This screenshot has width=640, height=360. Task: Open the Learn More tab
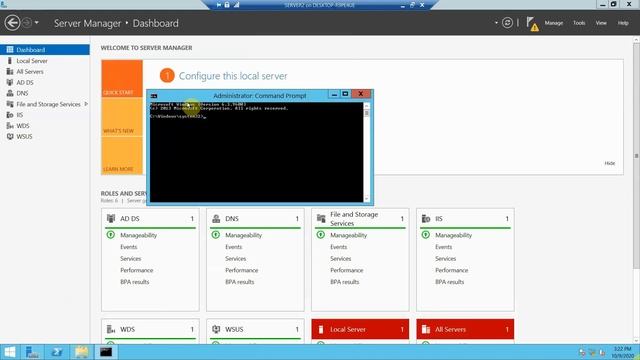122,156
